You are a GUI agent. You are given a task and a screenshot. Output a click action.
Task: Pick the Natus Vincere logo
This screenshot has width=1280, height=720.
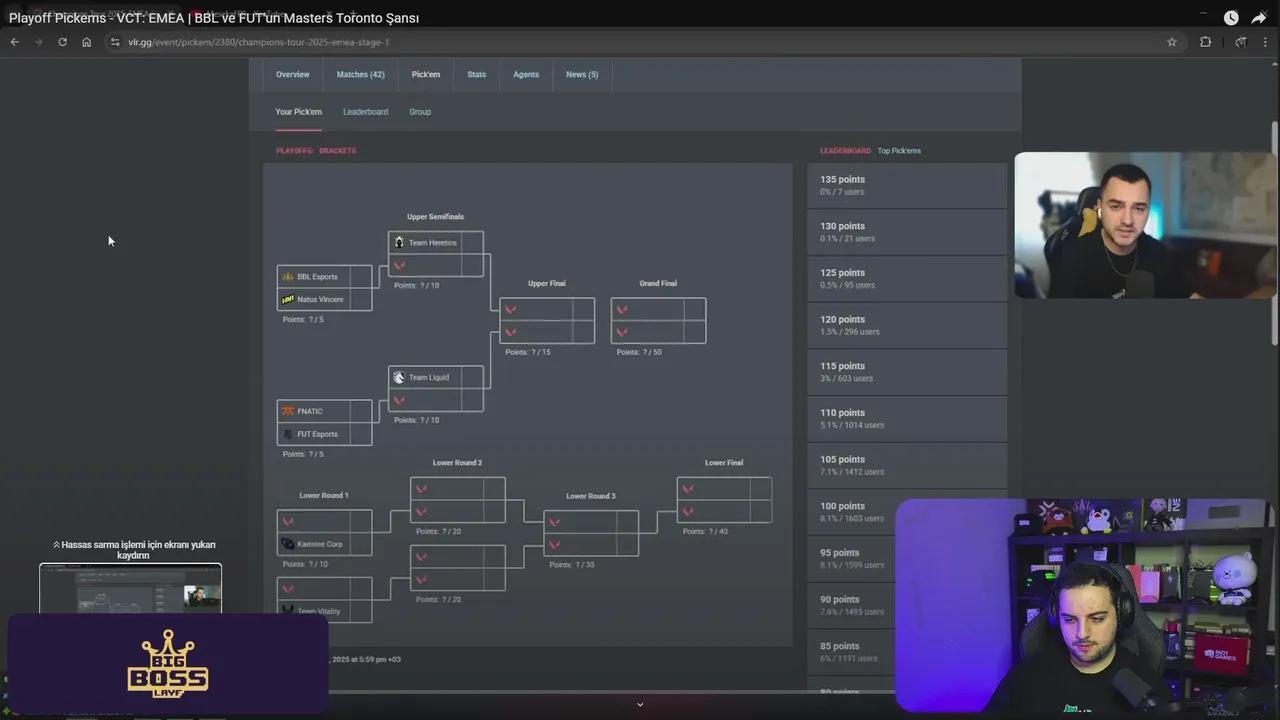[x=288, y=299]
